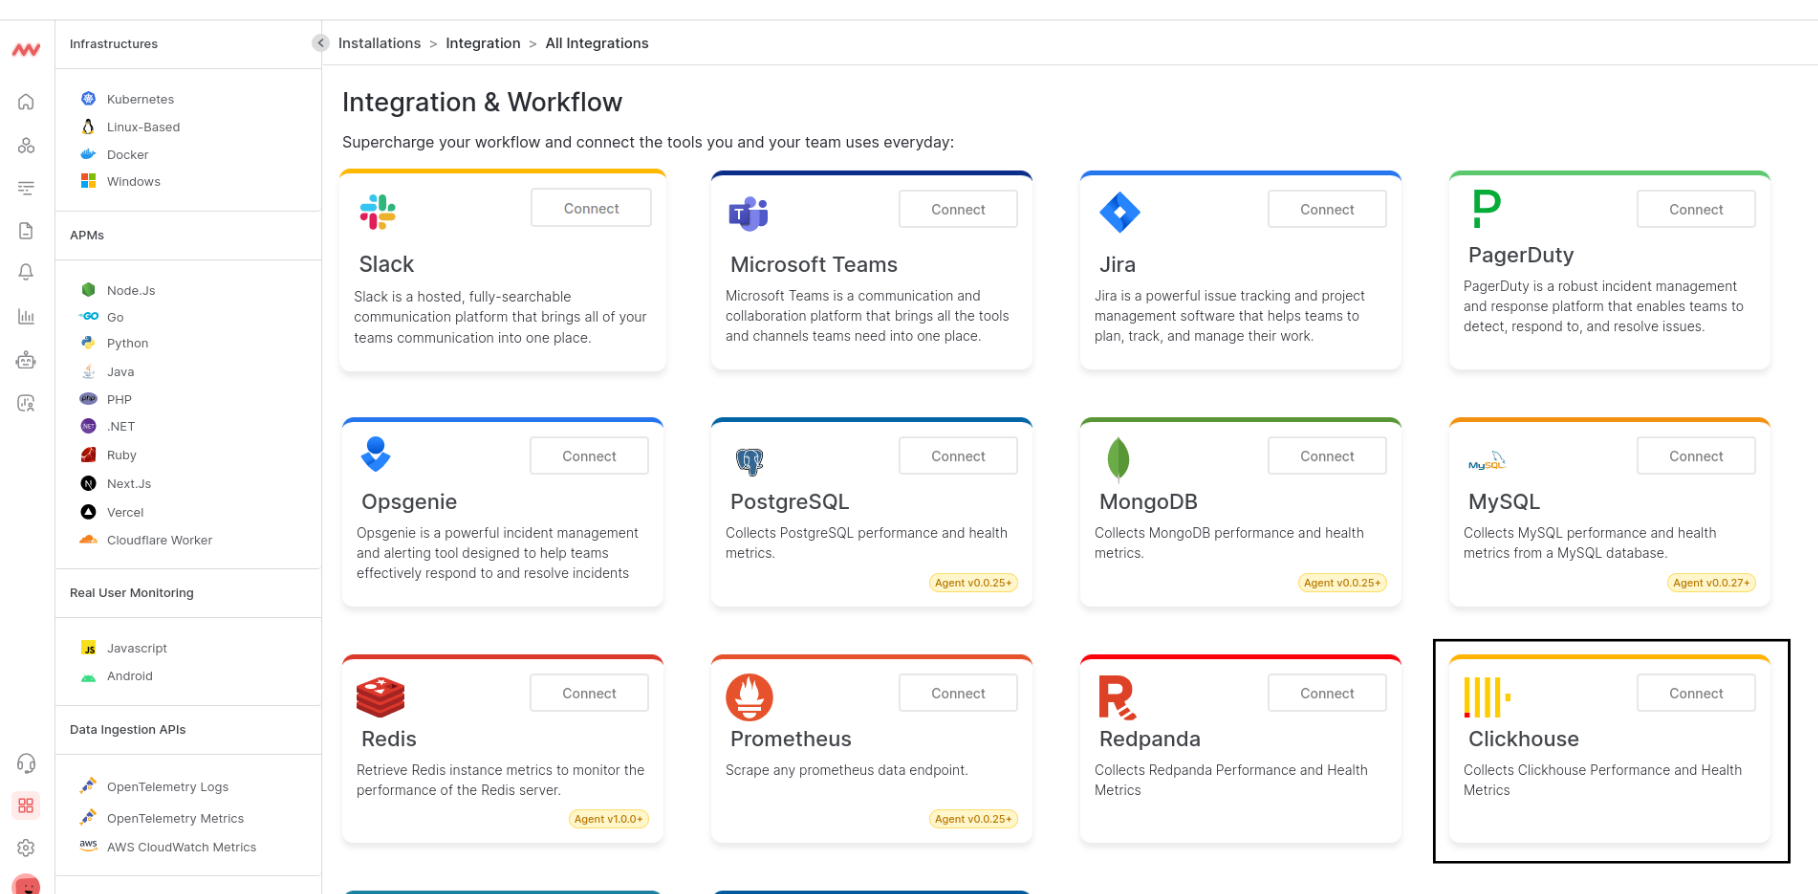Click the Slack logo icon
Viewport: 1818px width, 894px height.
pyautogui.click(x=378, y=212)
